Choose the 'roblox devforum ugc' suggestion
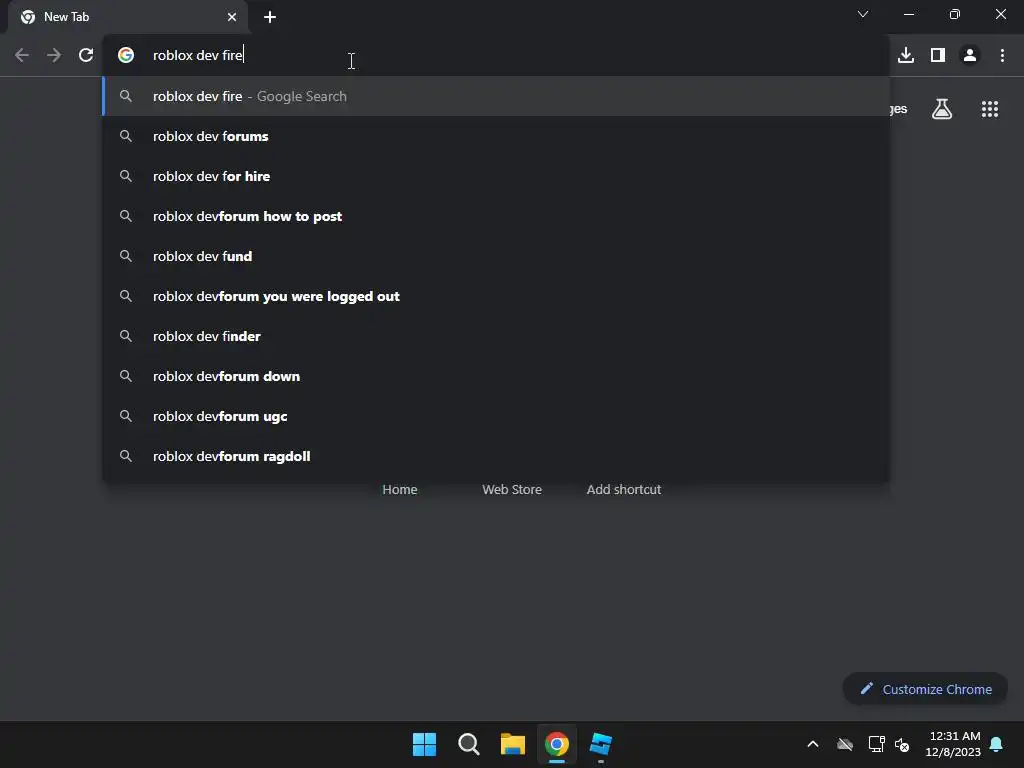1024x768 pixels. (x=496, y=416)
